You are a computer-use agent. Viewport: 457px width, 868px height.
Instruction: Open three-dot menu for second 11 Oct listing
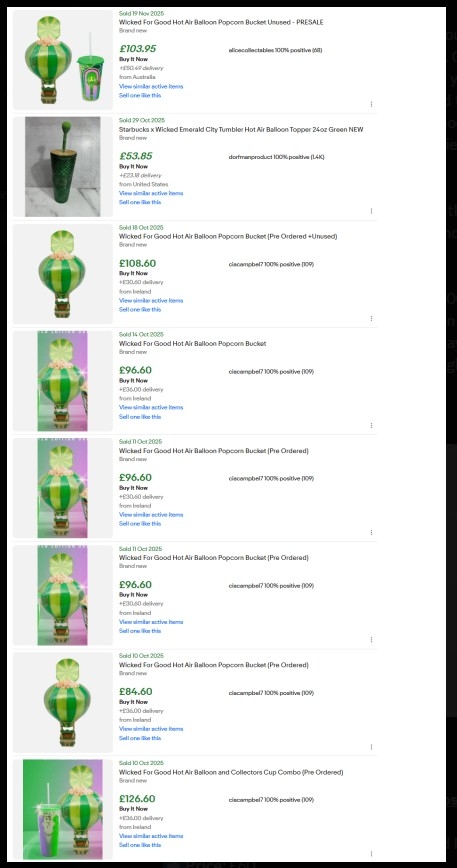click(371, 640)
